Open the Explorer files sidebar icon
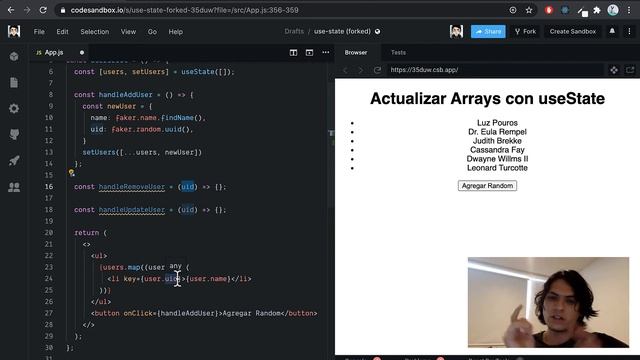 click(x=14, y=82)
